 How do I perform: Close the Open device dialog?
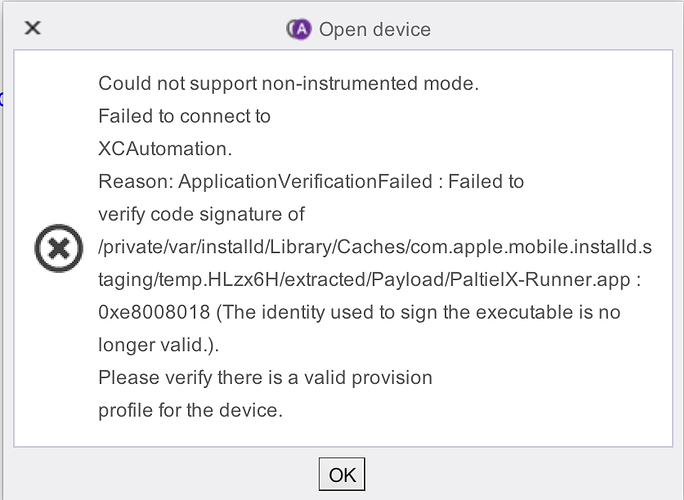tap(33, 28)
